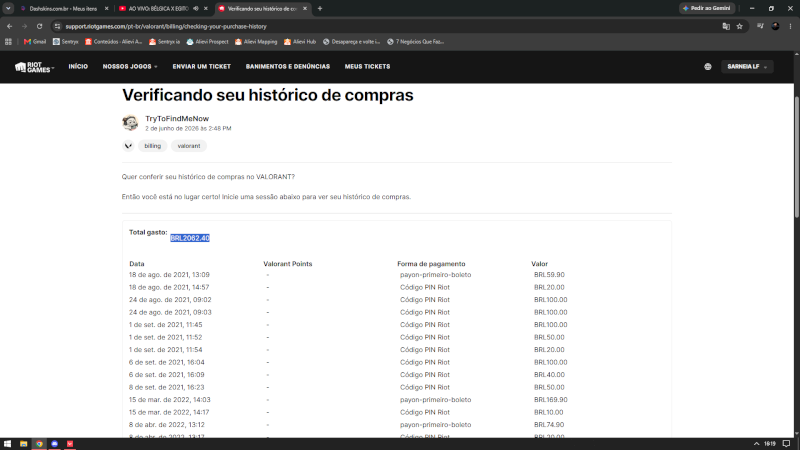Click the Data column header
Image resolution: width=800 pixels, height=450 pixels.
[x=137, y=264]
